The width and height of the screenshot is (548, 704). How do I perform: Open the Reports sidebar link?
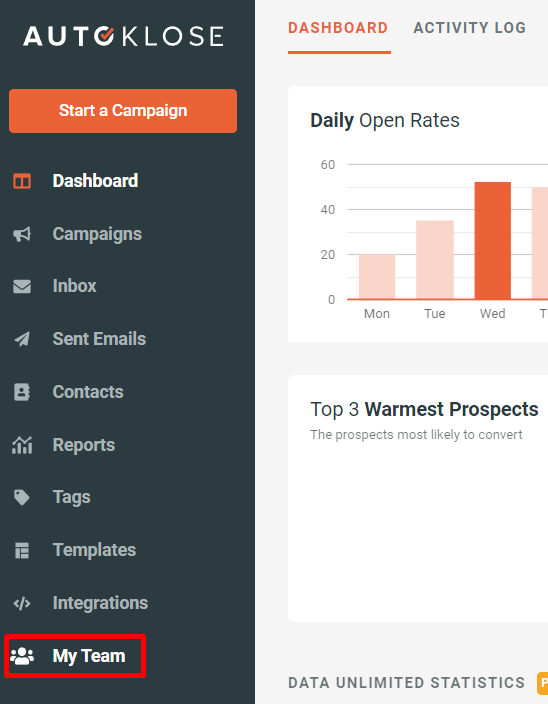84,445
